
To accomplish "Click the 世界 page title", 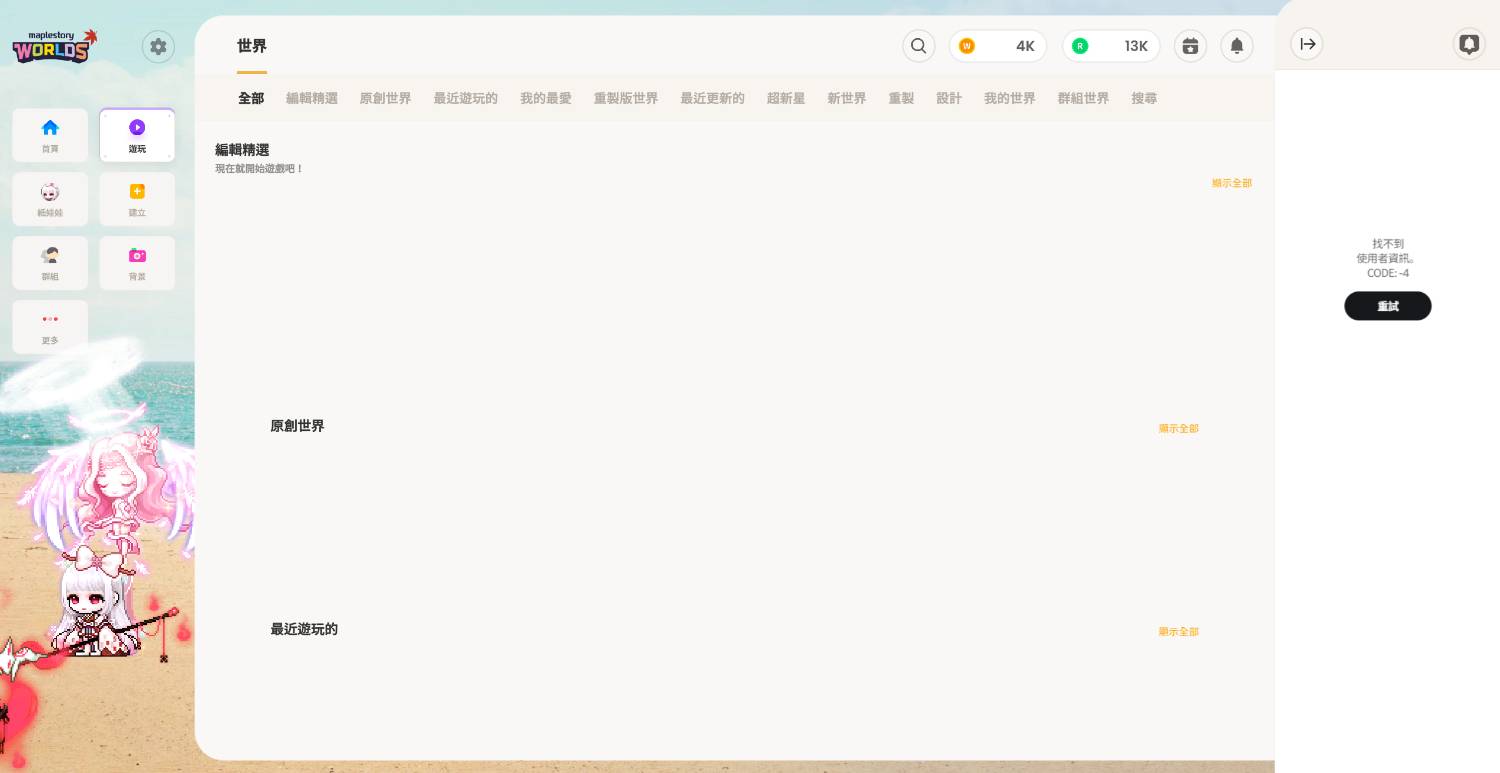I will click(252, 46).
